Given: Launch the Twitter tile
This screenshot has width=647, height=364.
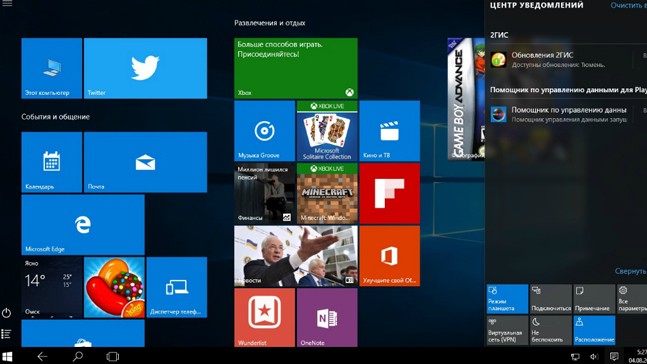Looking at the screenshot, I should tap(145, 68).
